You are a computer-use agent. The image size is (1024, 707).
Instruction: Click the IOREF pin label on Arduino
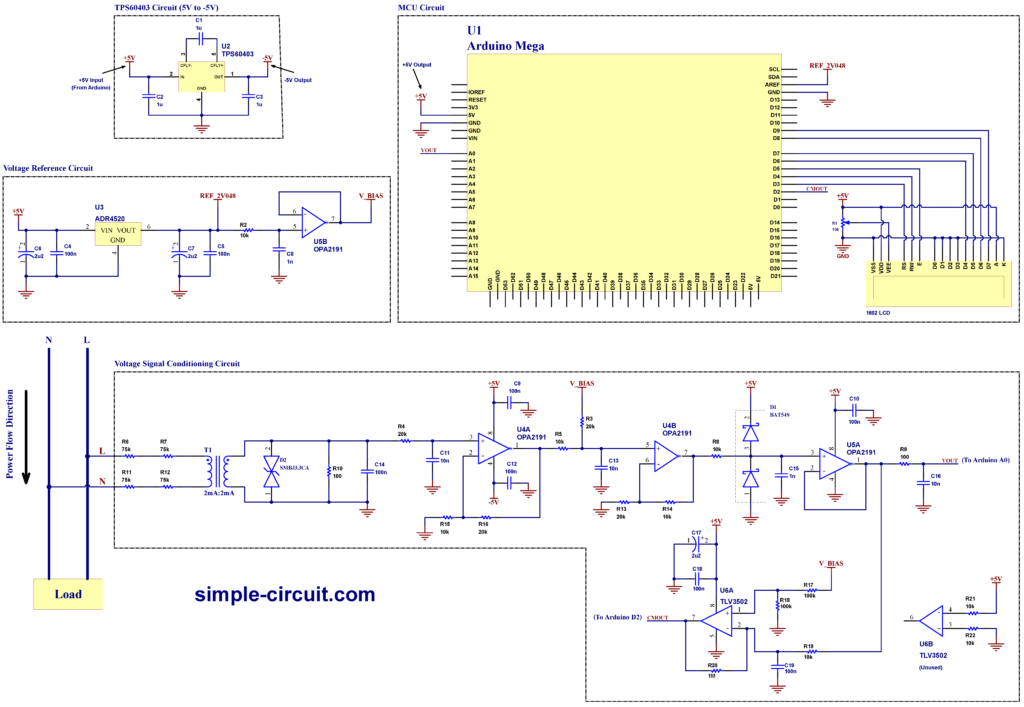pyautogui.click(x=477, y=92)
